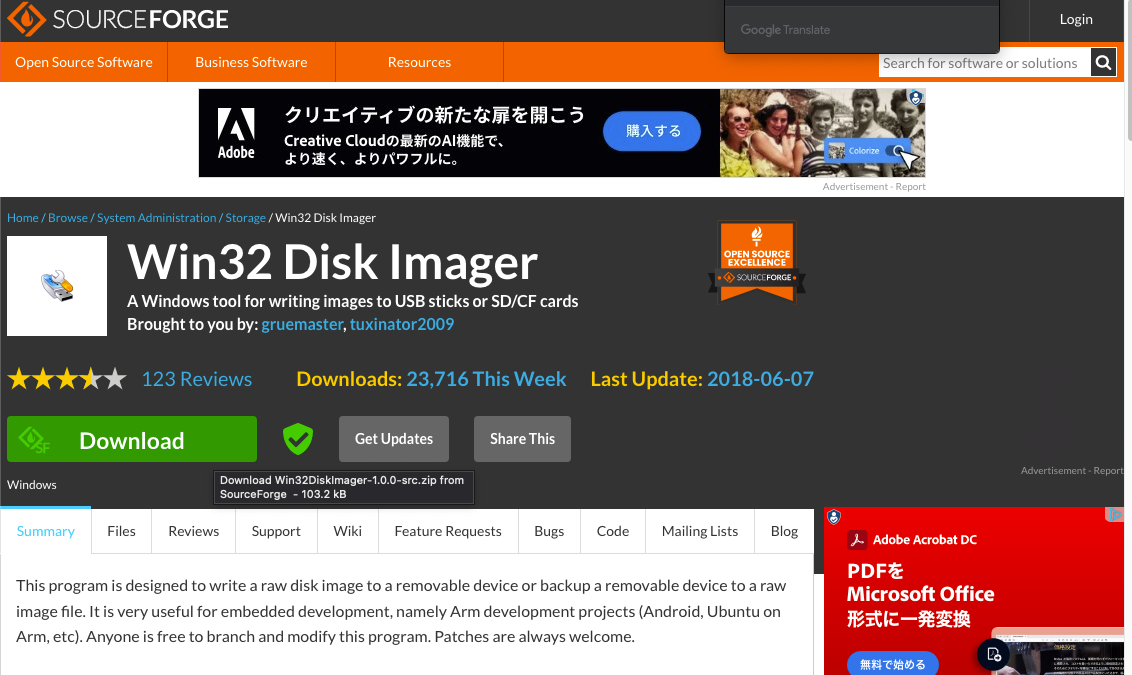
Task: Open the Resources menu
Action: [x=419, y=62]
